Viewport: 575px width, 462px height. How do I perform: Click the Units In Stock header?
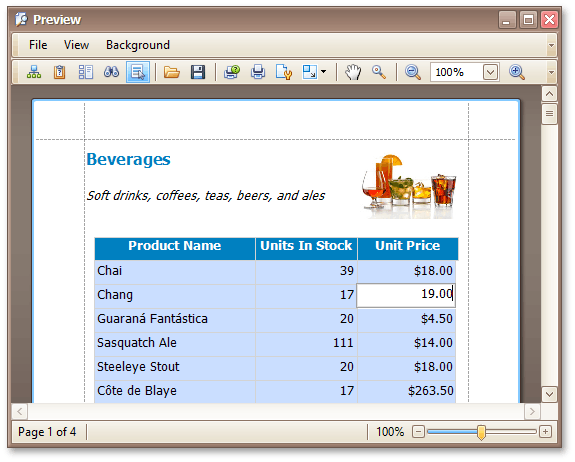(306, 249)
